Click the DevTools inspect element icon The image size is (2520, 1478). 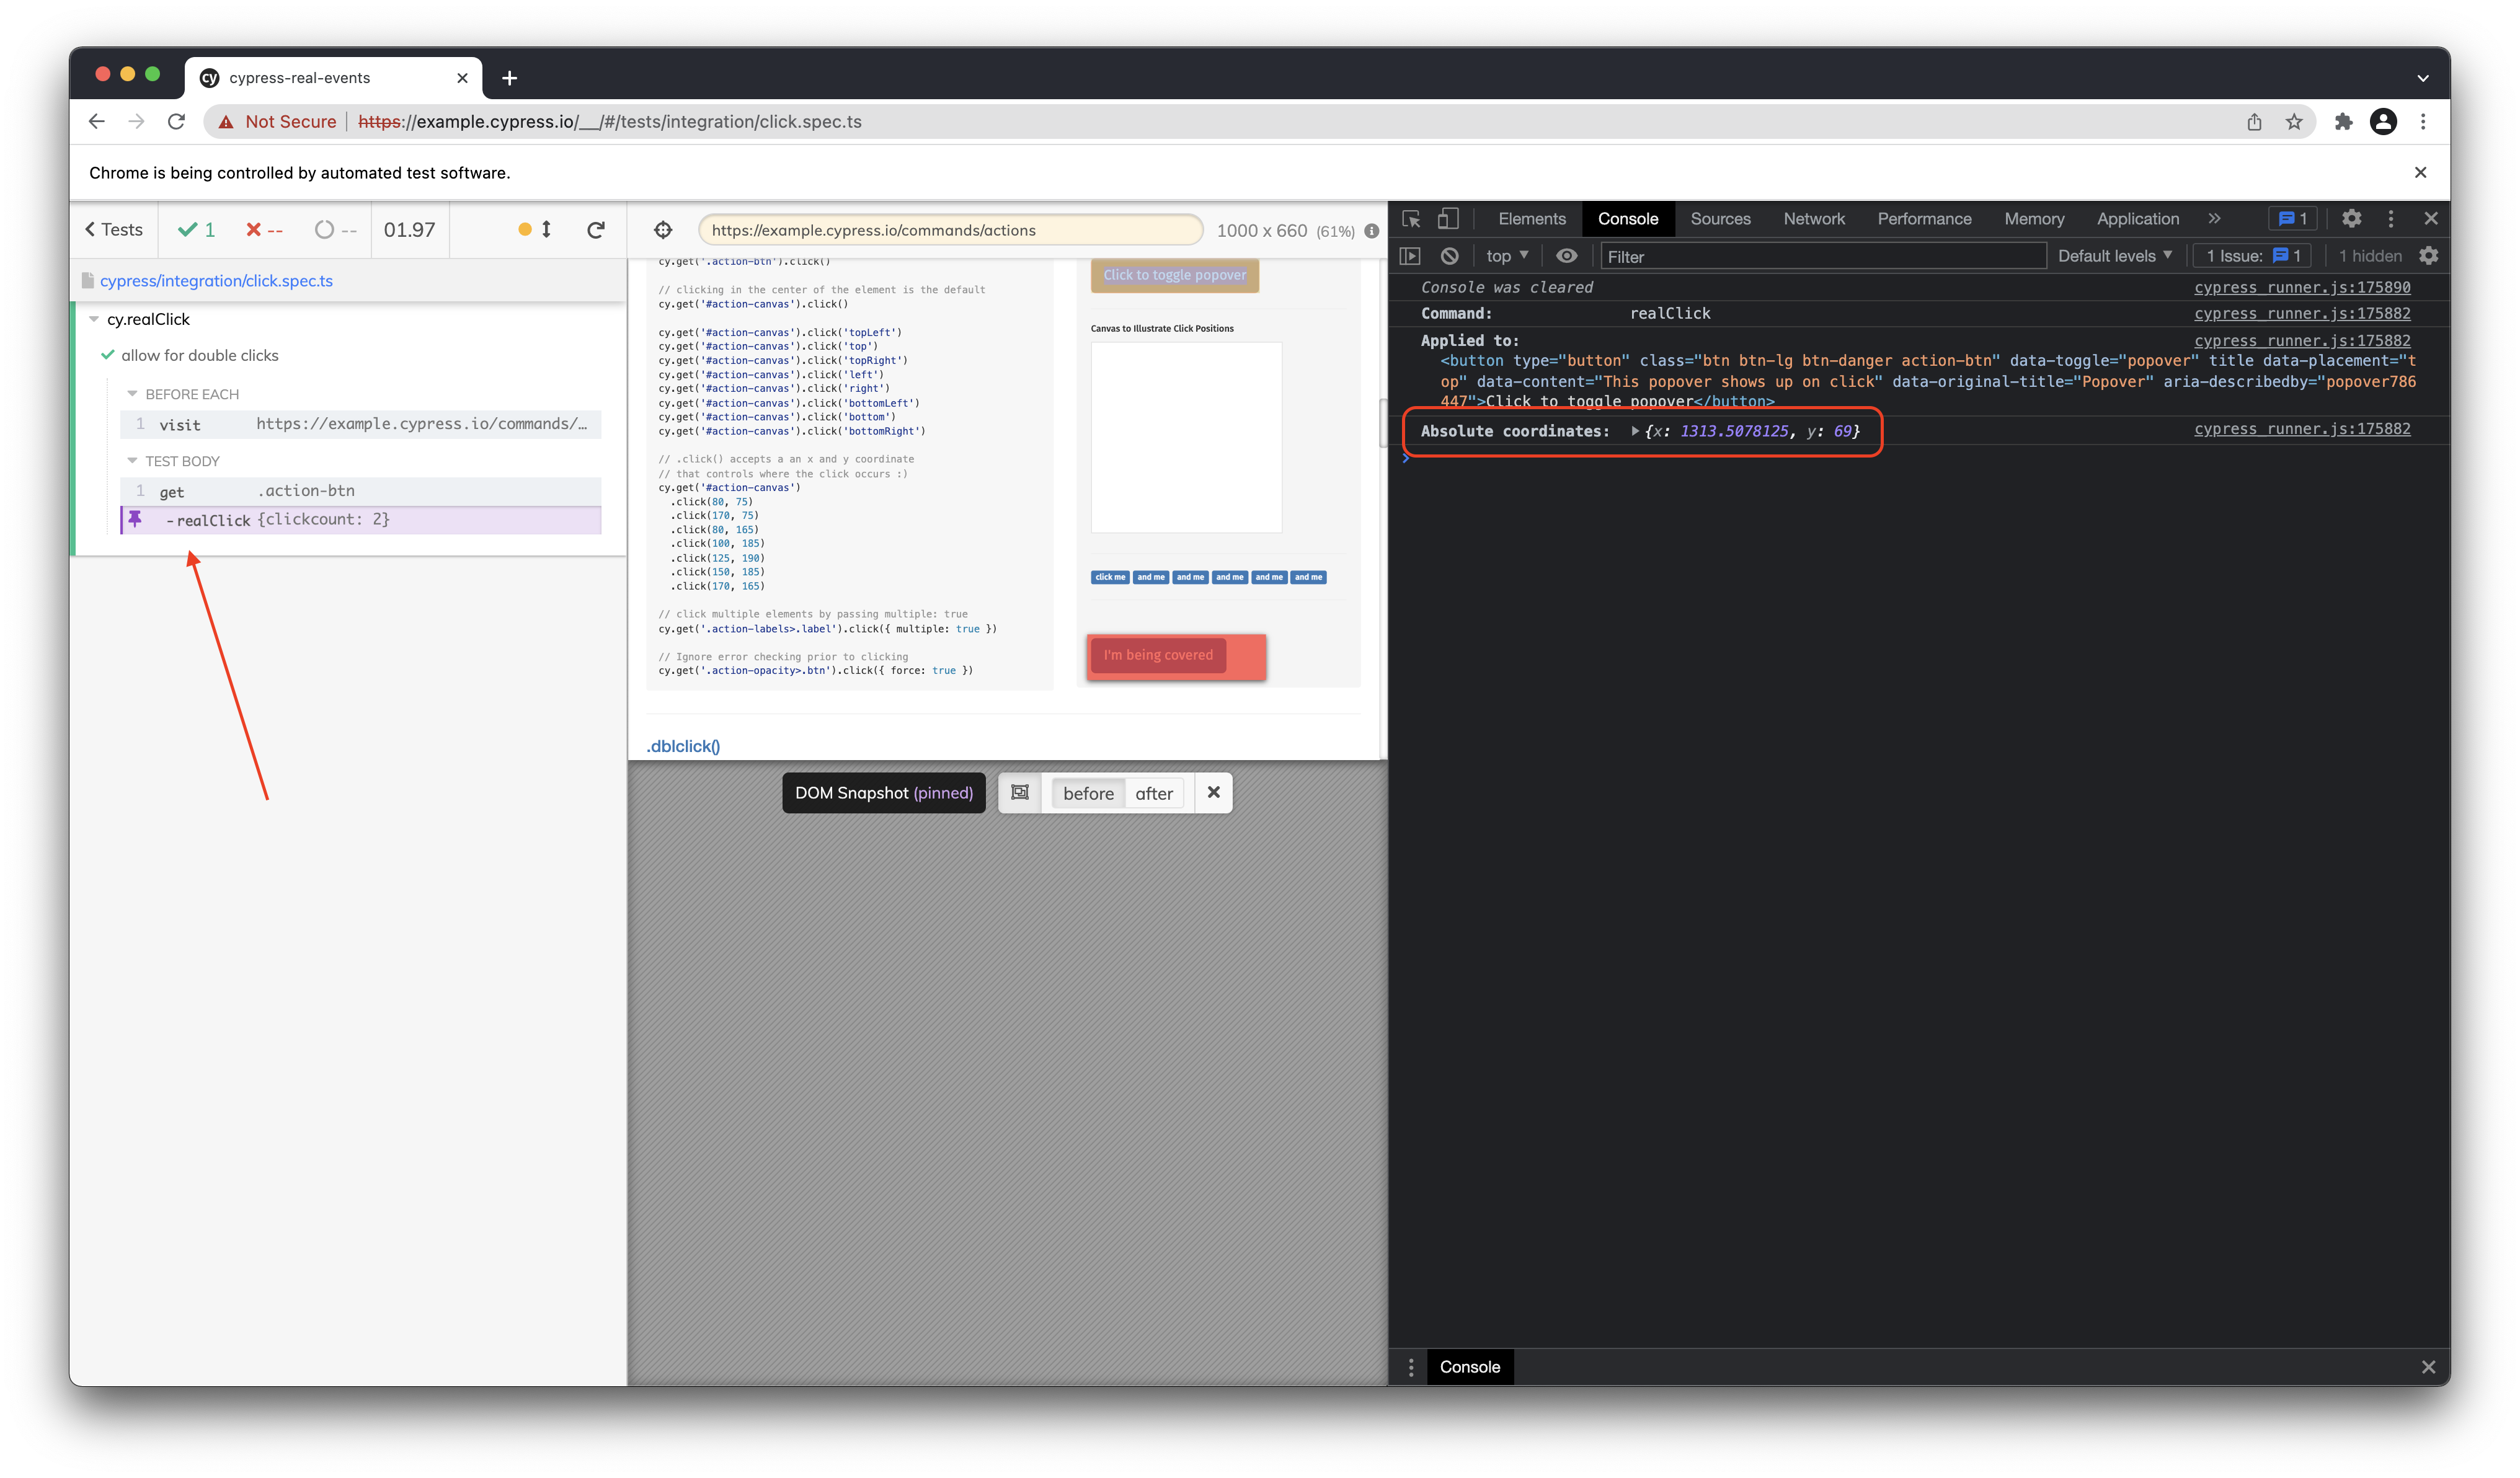[1411, 219]
